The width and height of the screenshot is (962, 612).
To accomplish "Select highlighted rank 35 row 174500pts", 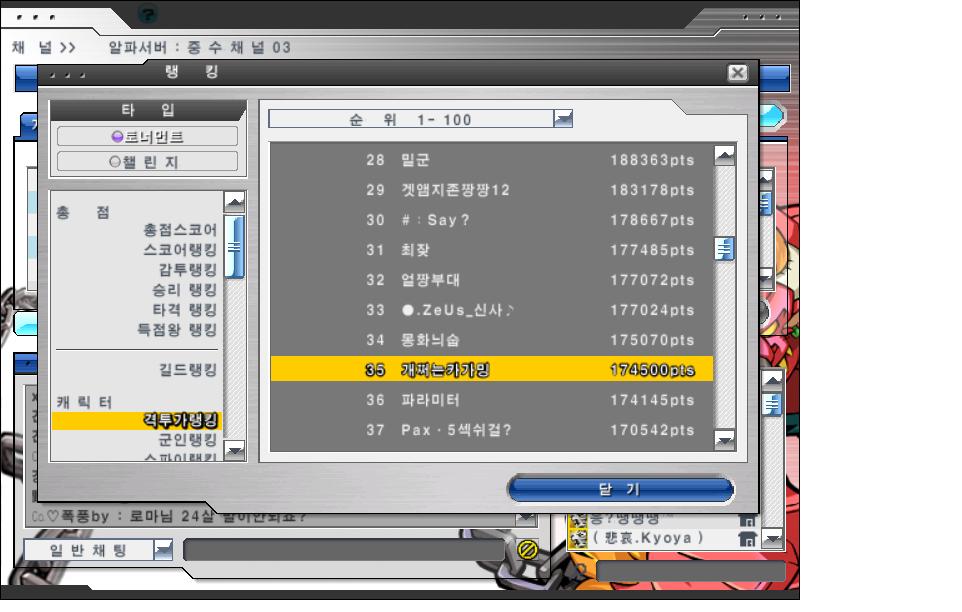I will click(x=491, y=369).
